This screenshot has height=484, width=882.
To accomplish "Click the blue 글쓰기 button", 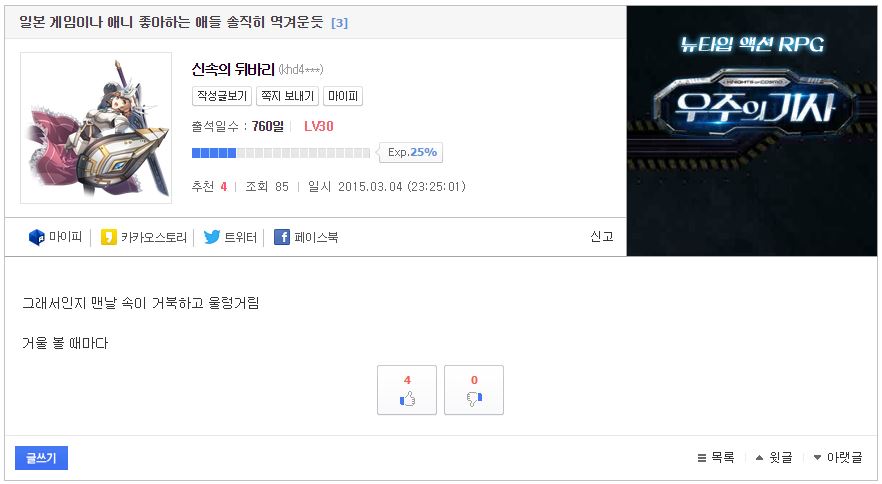I will click(41, 458).
